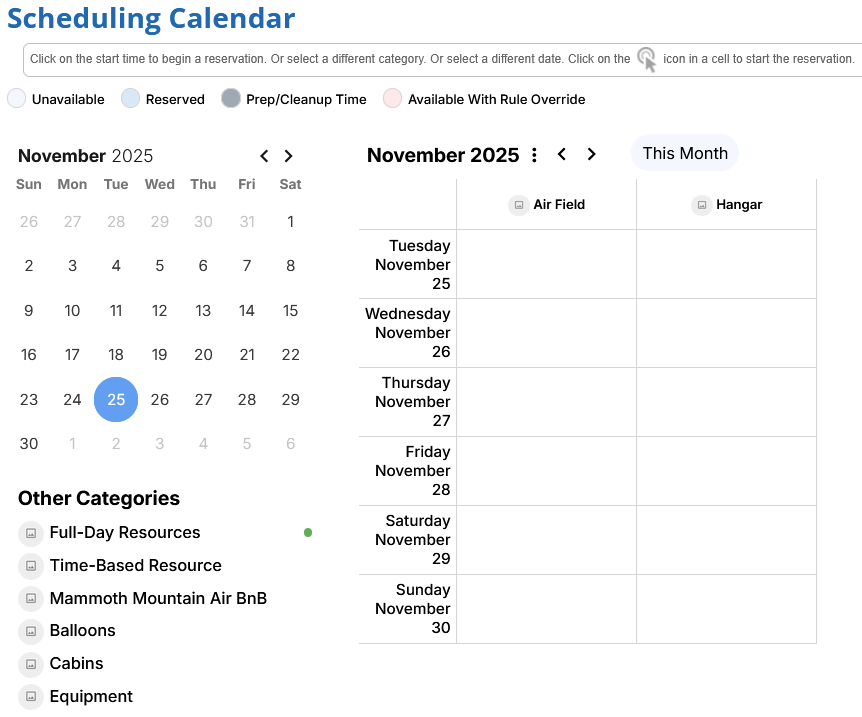Click the Time-Based Resource category icon
The width and height of the screenshot is (862, 717).
click(31, 566)
